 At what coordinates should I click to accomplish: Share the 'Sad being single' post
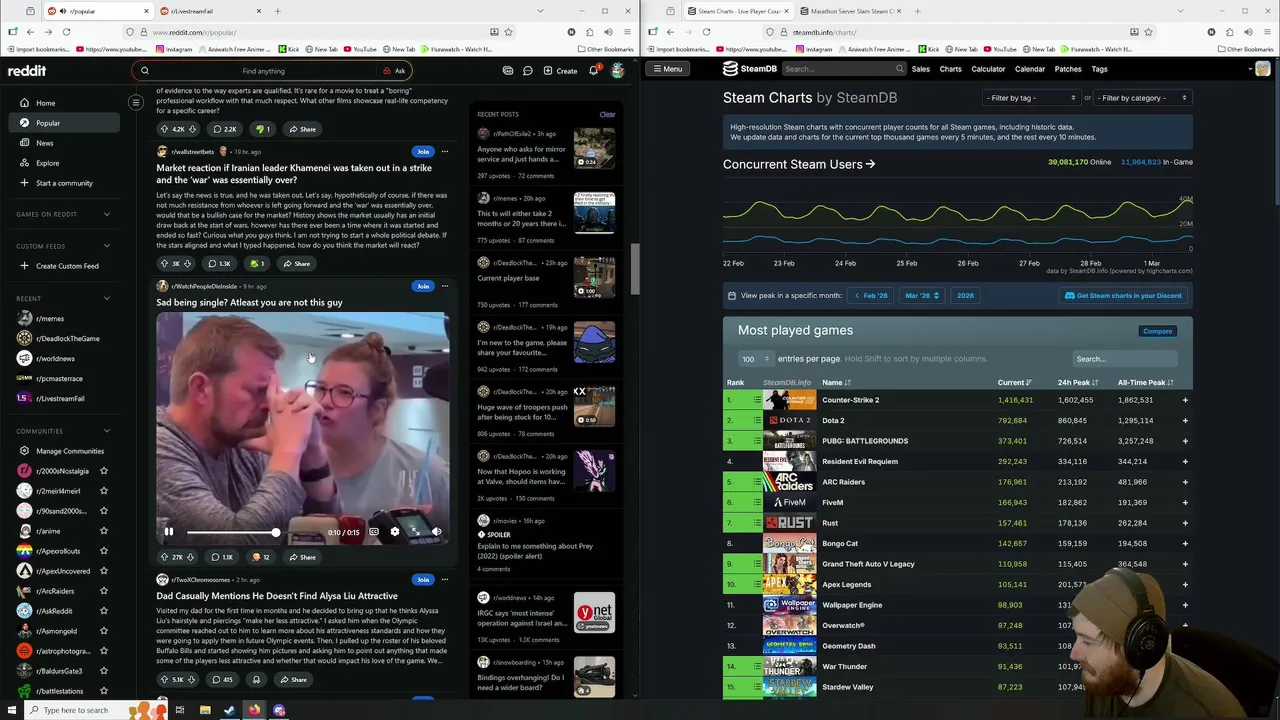click(302, 557)
